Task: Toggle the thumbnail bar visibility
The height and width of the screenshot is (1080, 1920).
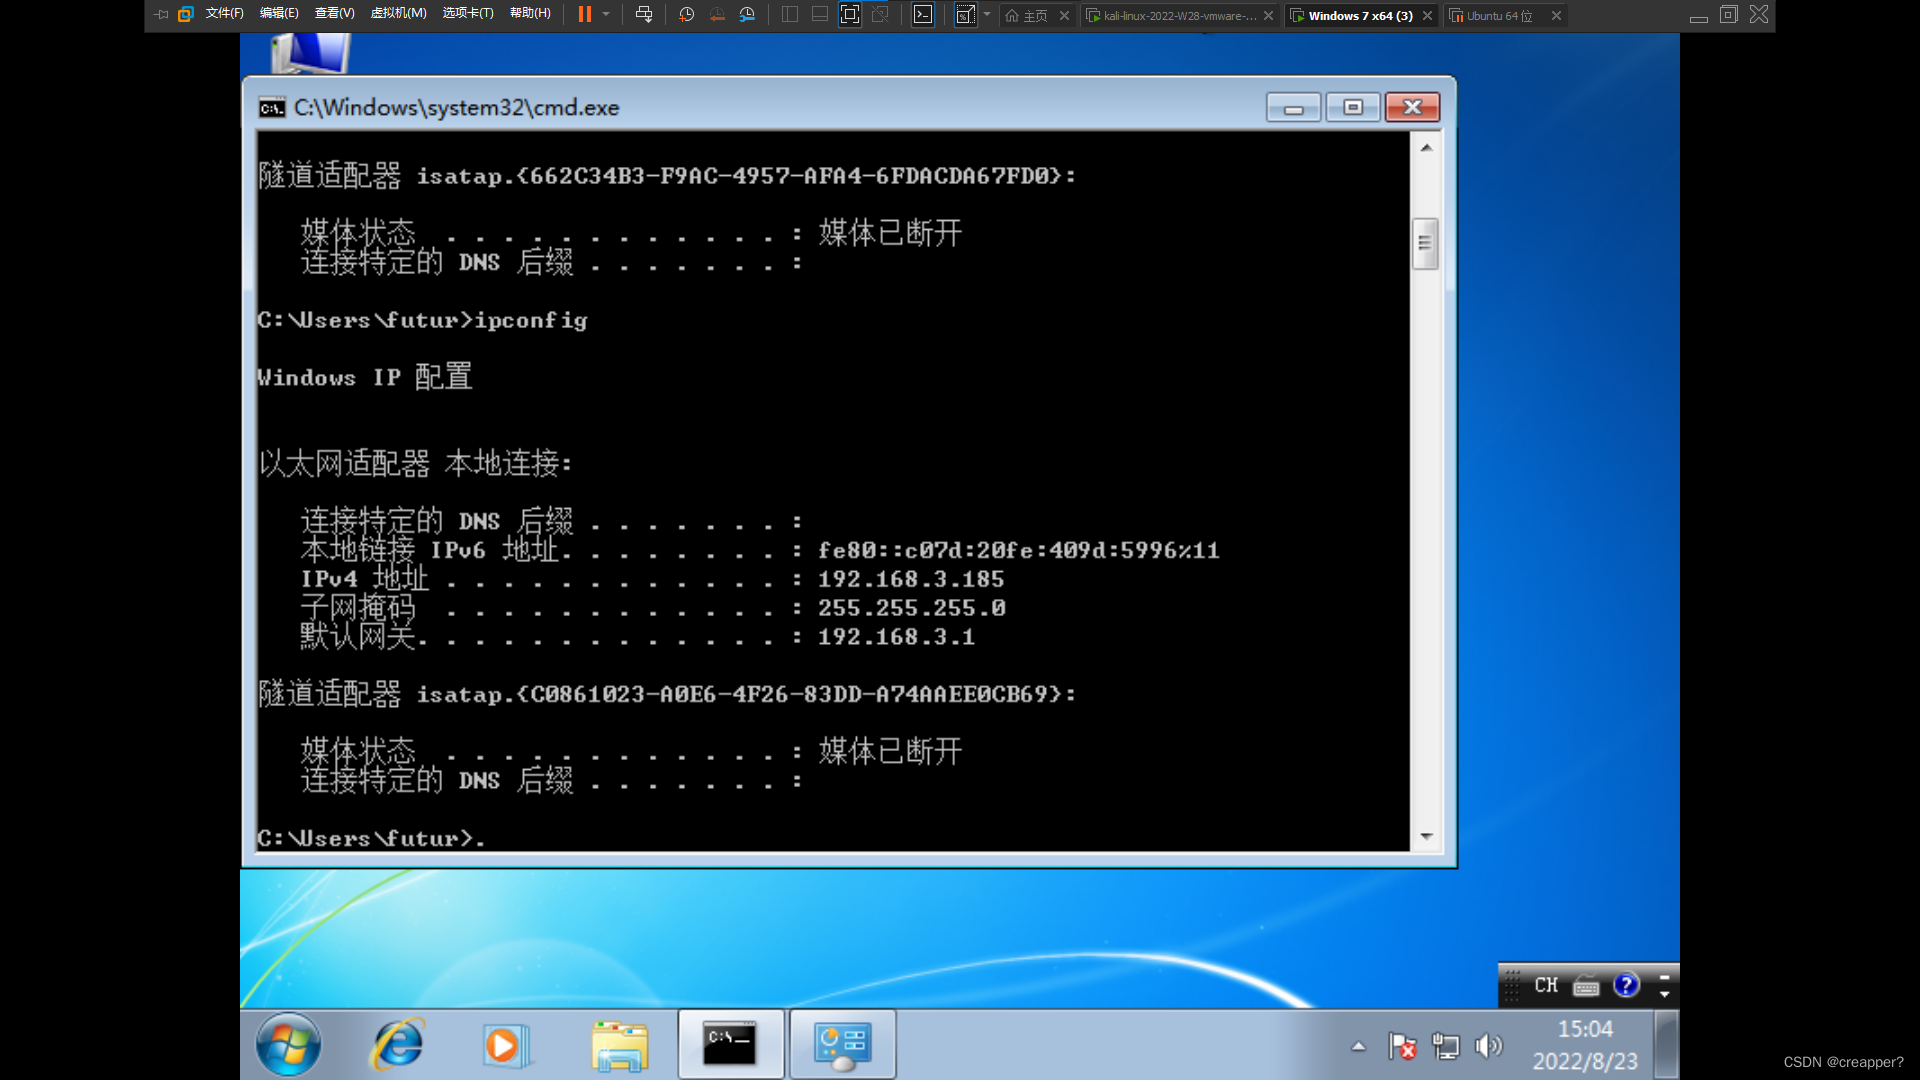Action: pos(819,15)
